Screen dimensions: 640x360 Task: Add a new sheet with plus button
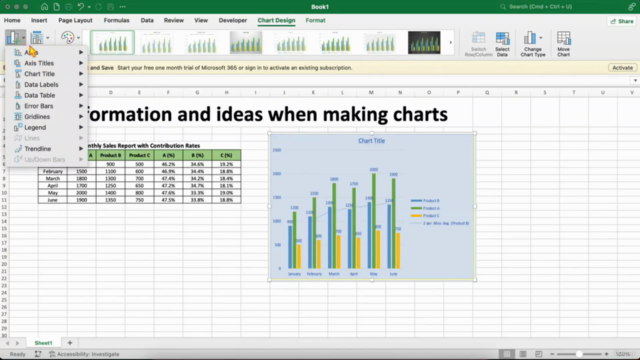(70, 343)
